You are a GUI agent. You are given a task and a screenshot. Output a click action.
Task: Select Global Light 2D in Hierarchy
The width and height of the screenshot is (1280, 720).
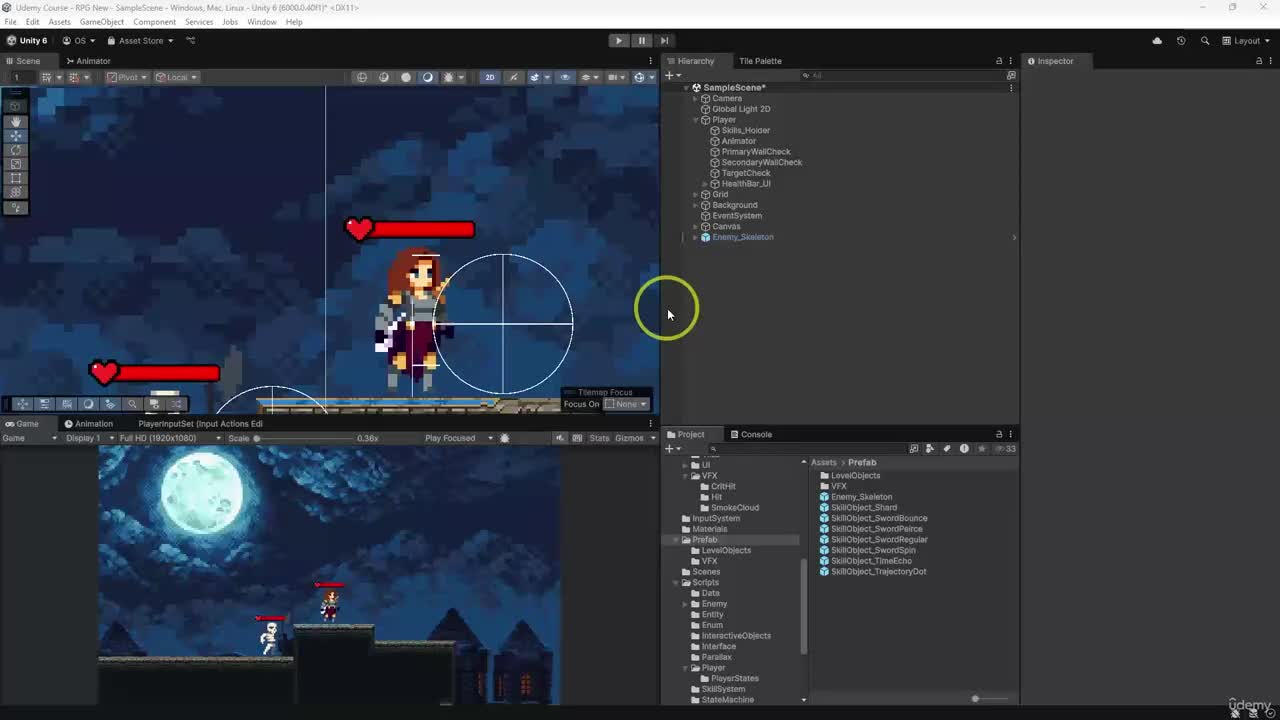point(741,109)
